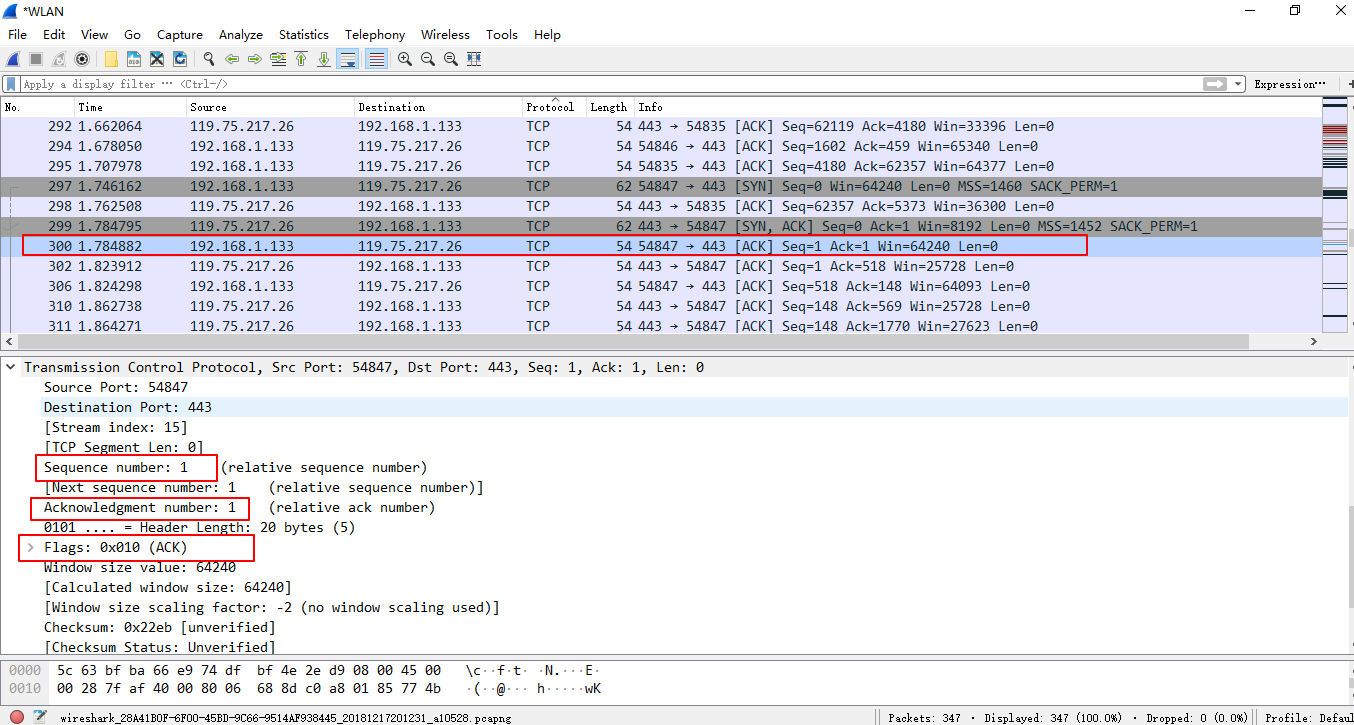The width and height of the screenshot is (1354, 725).
Task: Select the Destination Port: 443 field
Action: click(128, 407)
